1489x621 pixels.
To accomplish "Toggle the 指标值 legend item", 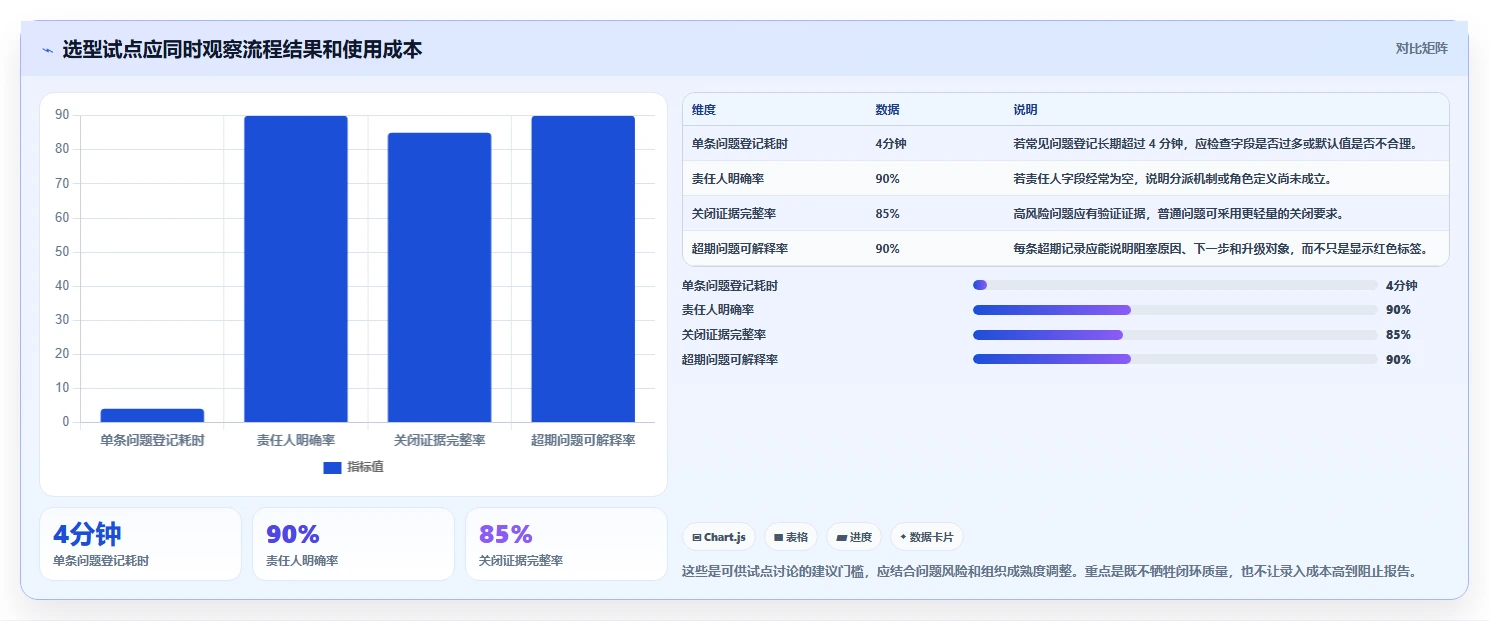I will coord(353,467).
